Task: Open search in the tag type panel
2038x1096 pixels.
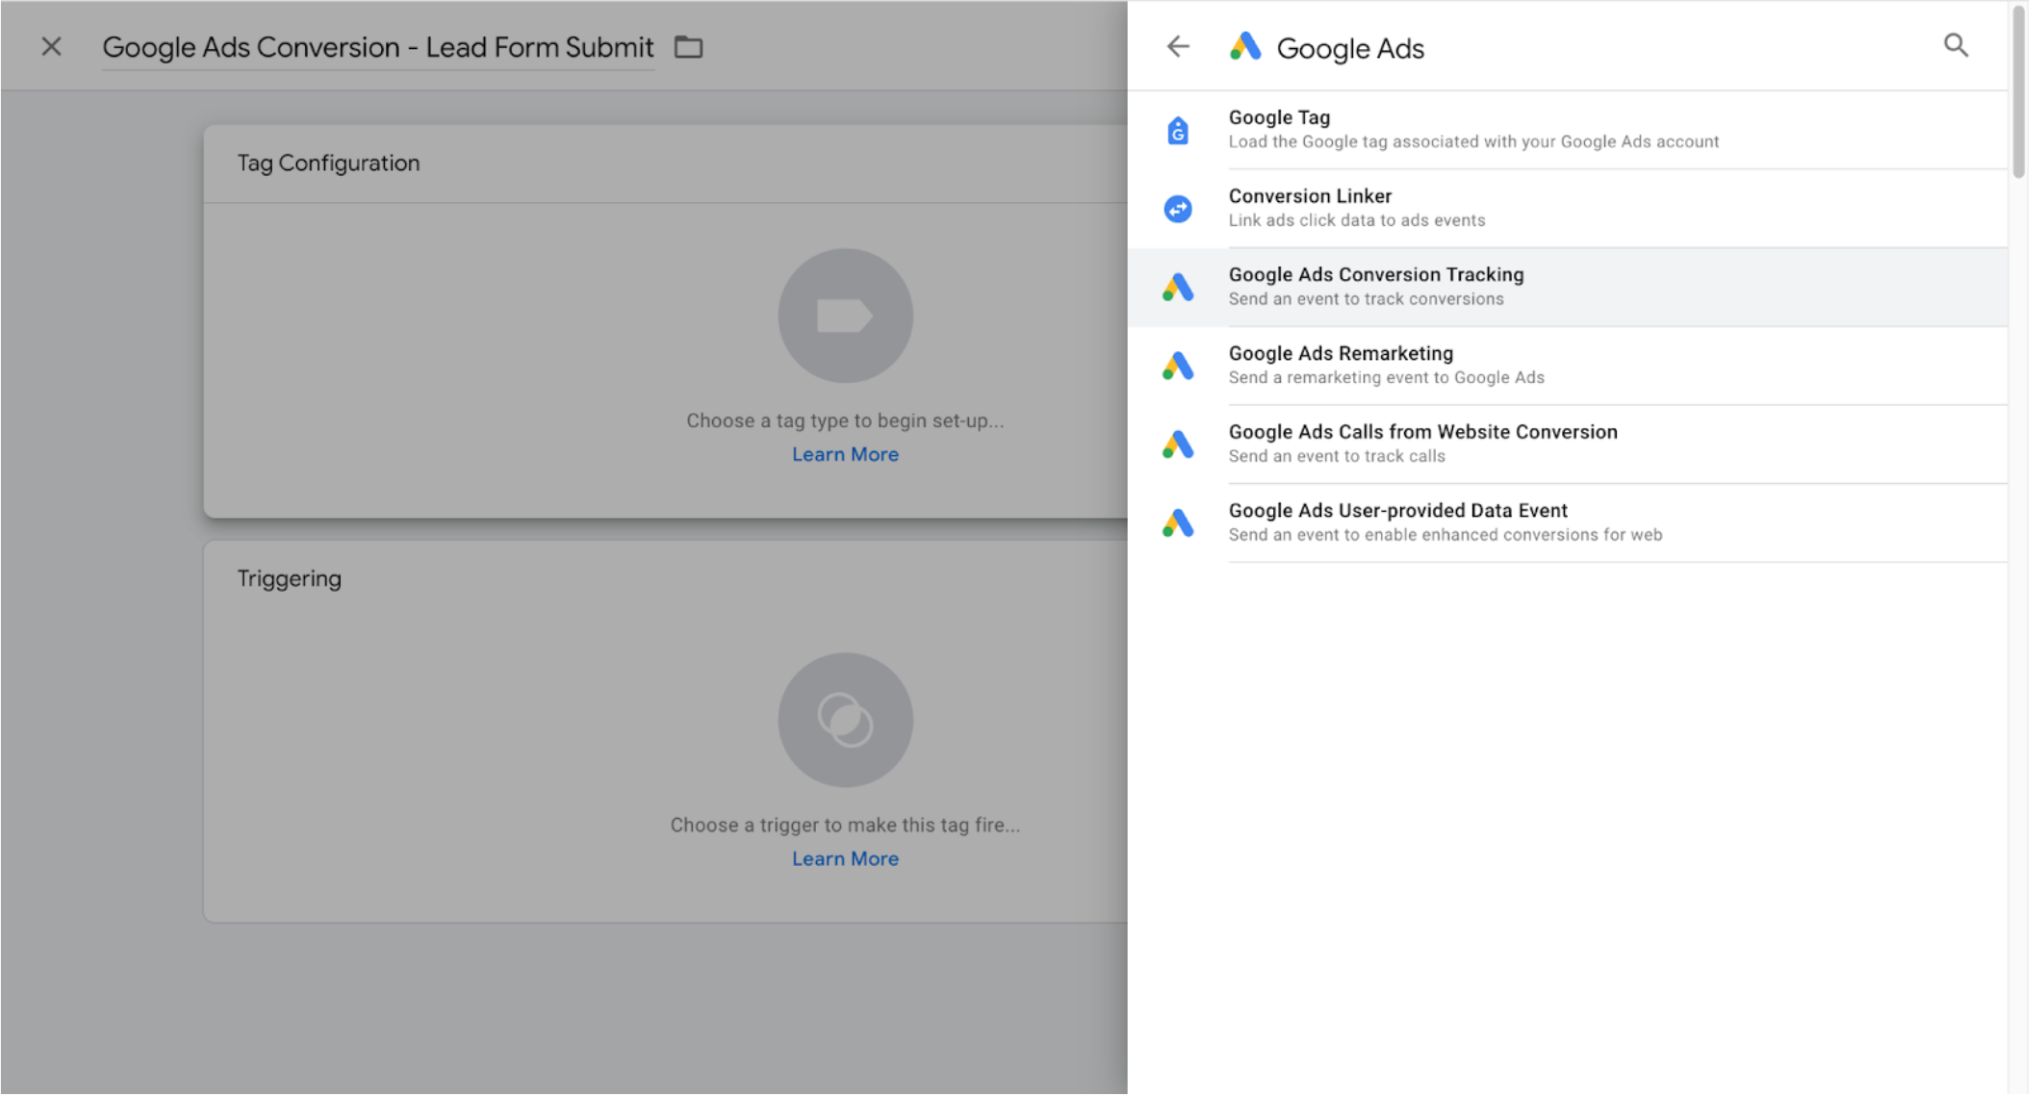Action: pyautogui.click(x=1955, y=46)
